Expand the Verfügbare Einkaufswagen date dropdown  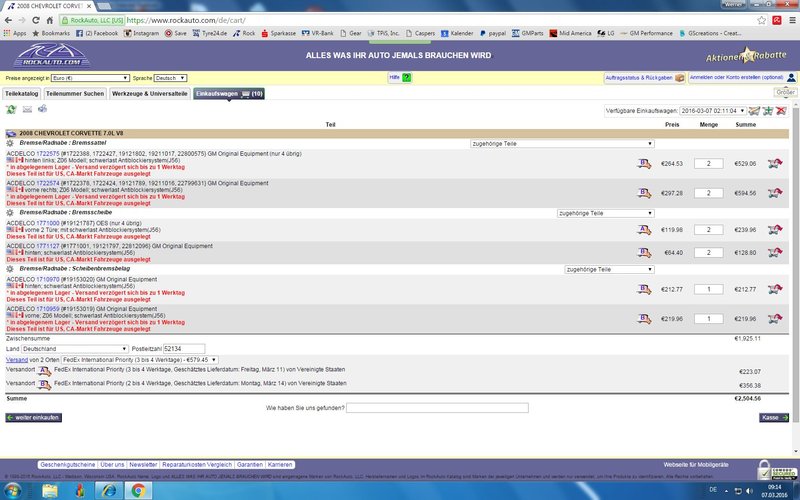(x=712, y=110)
